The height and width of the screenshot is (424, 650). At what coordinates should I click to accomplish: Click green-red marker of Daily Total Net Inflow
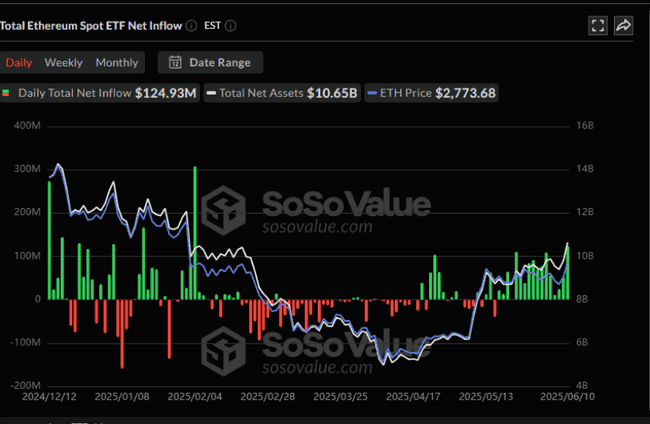[x=7, y=93]
